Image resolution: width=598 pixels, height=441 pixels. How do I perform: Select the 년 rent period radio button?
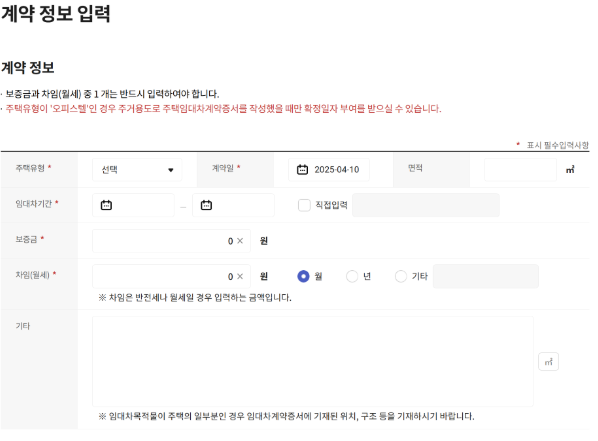(352, 276)
